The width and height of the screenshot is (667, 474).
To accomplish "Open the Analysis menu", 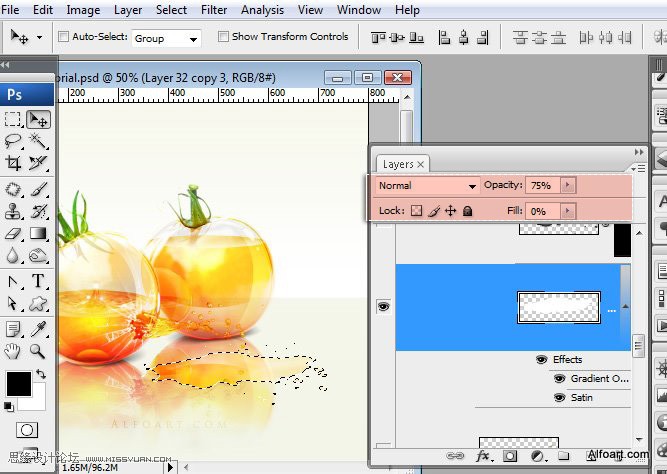I will [262, 10].
